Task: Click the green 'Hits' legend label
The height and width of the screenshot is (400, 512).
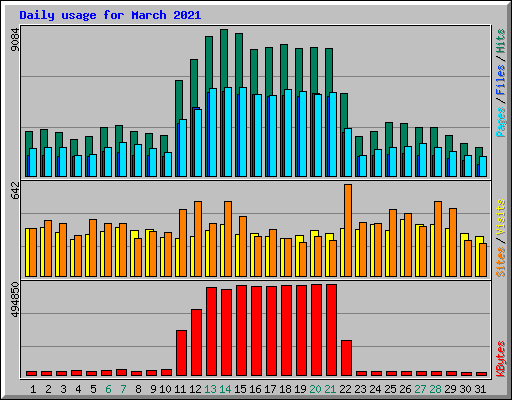Action: pos(500,41)
